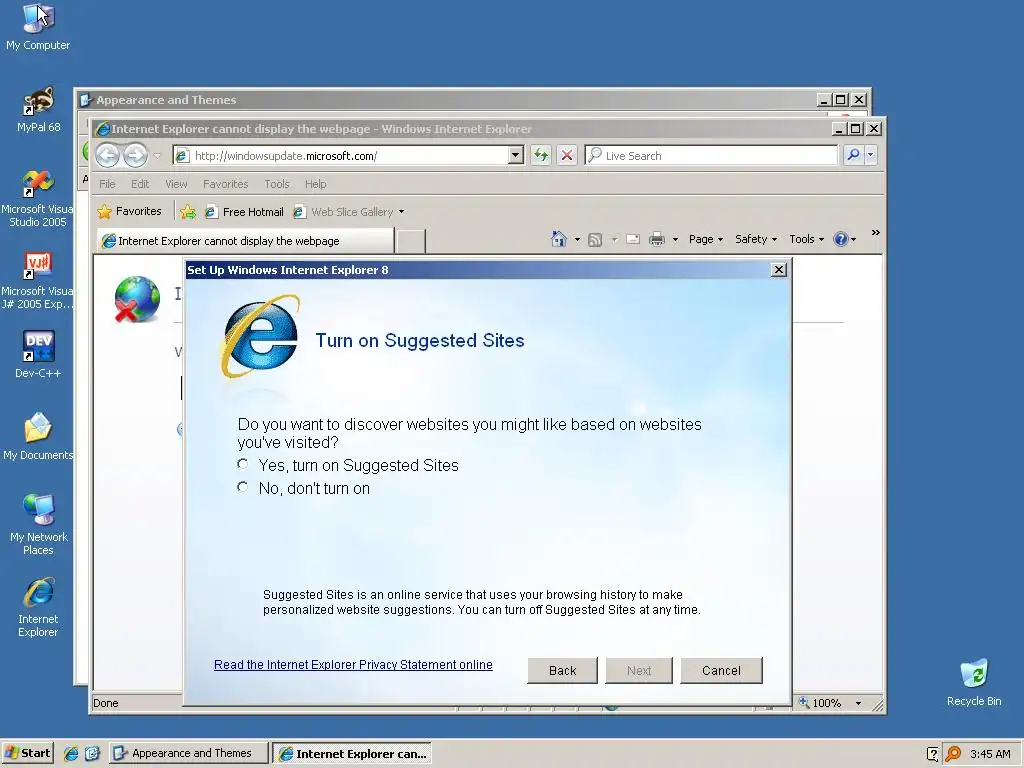1024x768 pixels.
Task: Click the tray help question icon
Action: pyautogui.click(x=933, y=754)
